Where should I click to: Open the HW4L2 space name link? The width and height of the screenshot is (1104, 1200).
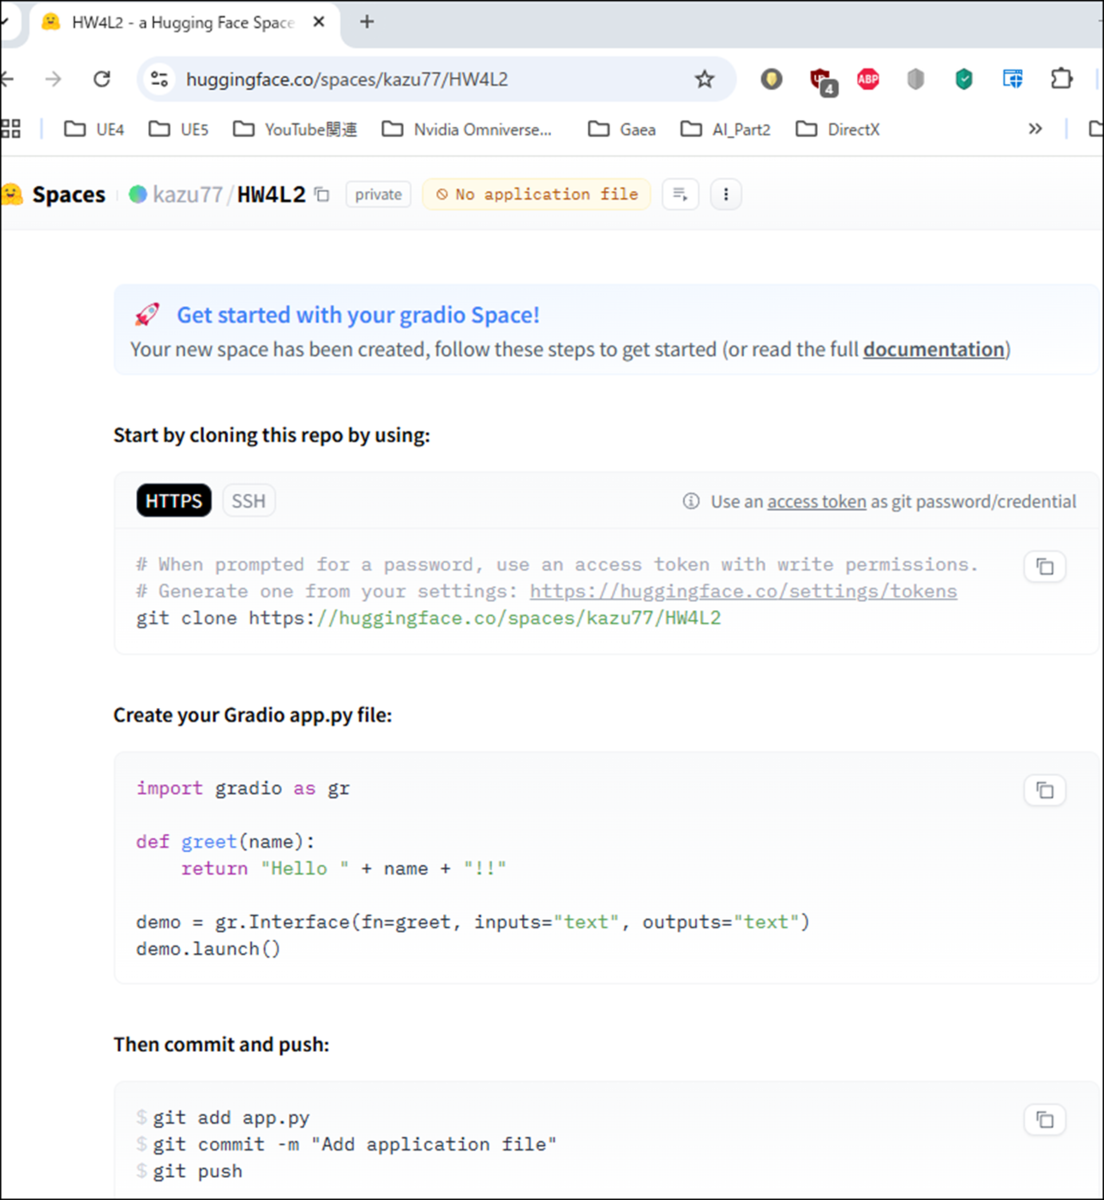click(x=271, y=194)
